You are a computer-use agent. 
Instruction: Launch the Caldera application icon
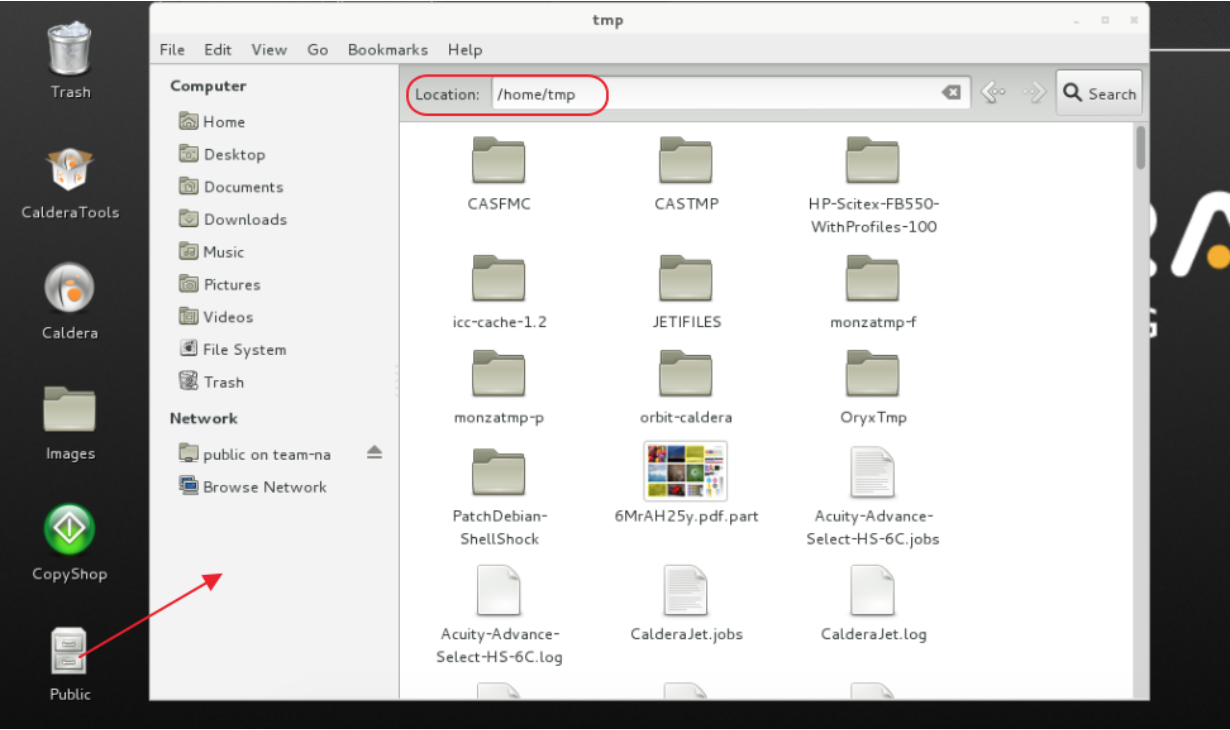click(x=70, y=290)
